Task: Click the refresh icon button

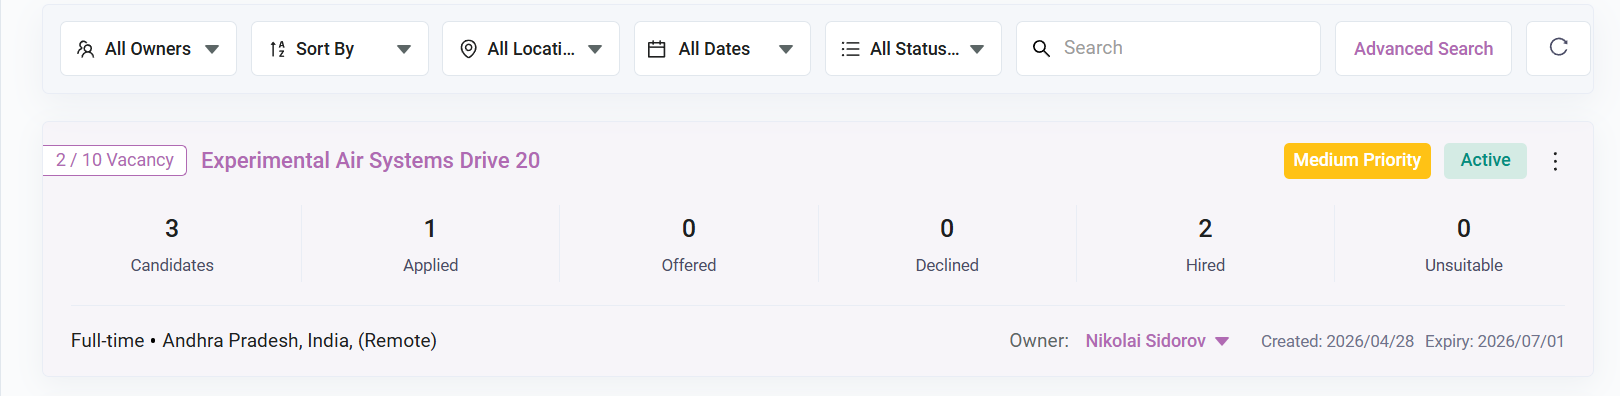Action: [1558, 48]
